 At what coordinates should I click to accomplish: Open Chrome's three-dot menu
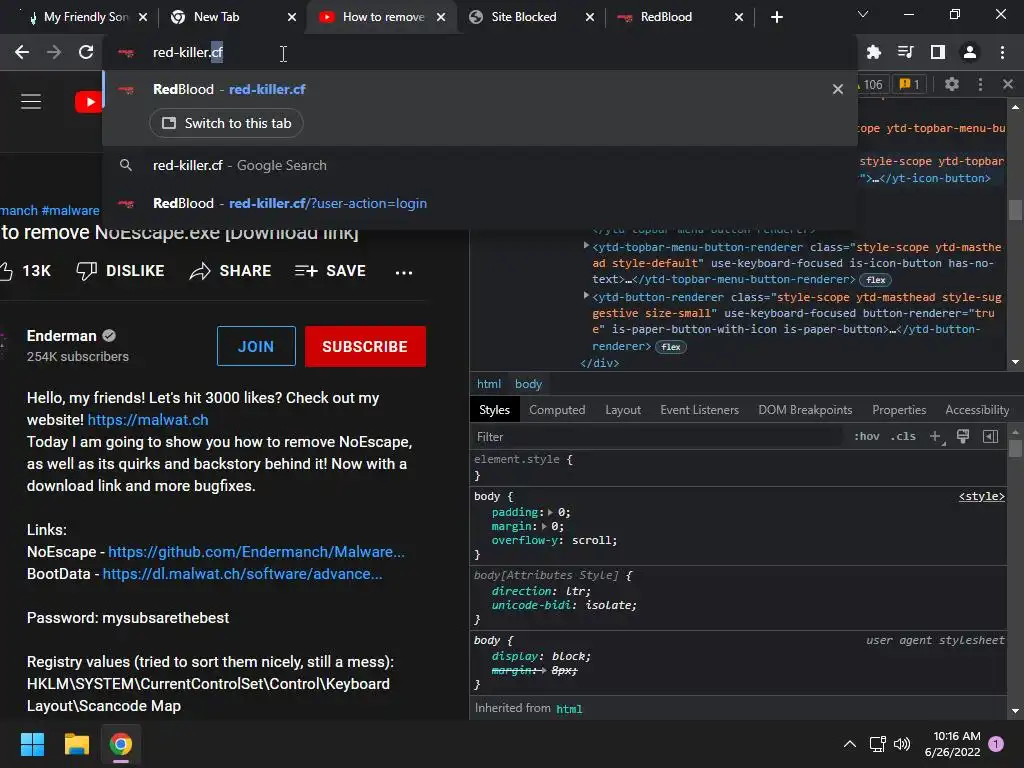click(1002, 52)
